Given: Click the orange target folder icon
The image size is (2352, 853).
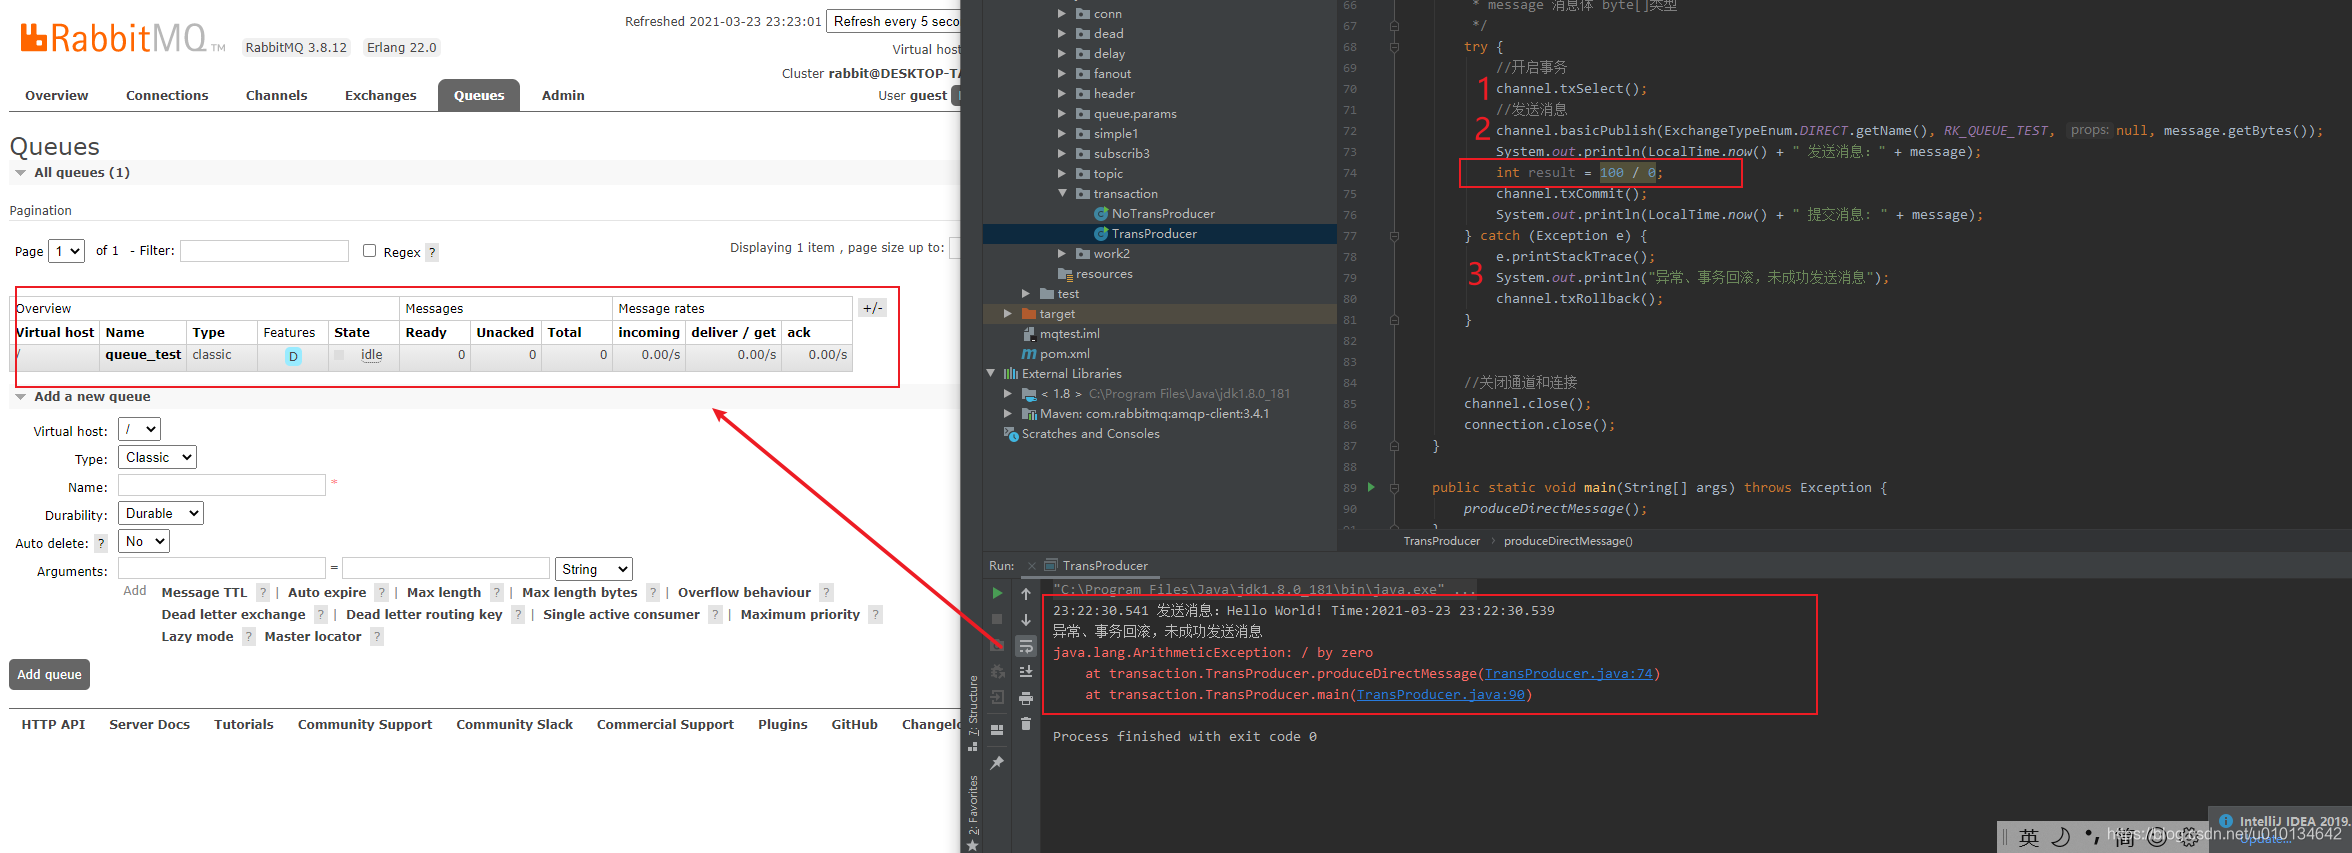Looking at the screenshot, I should (1029, 314).
